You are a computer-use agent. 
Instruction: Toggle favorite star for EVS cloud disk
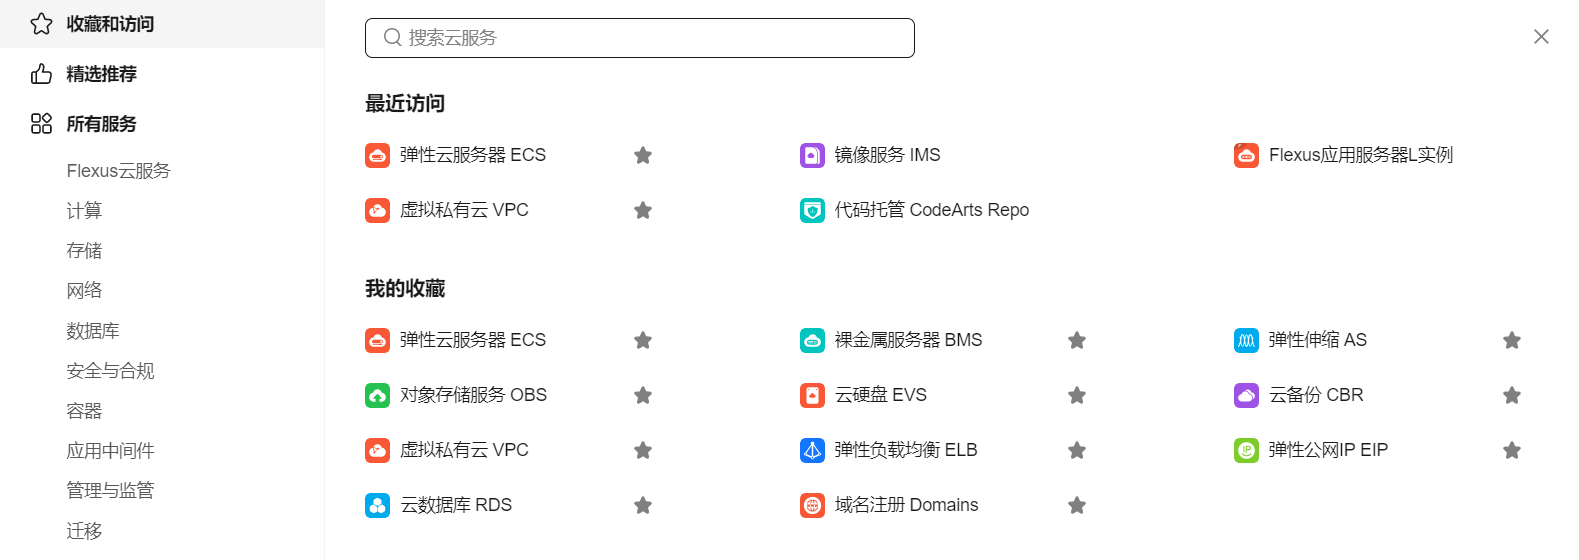click(1077, 395)
